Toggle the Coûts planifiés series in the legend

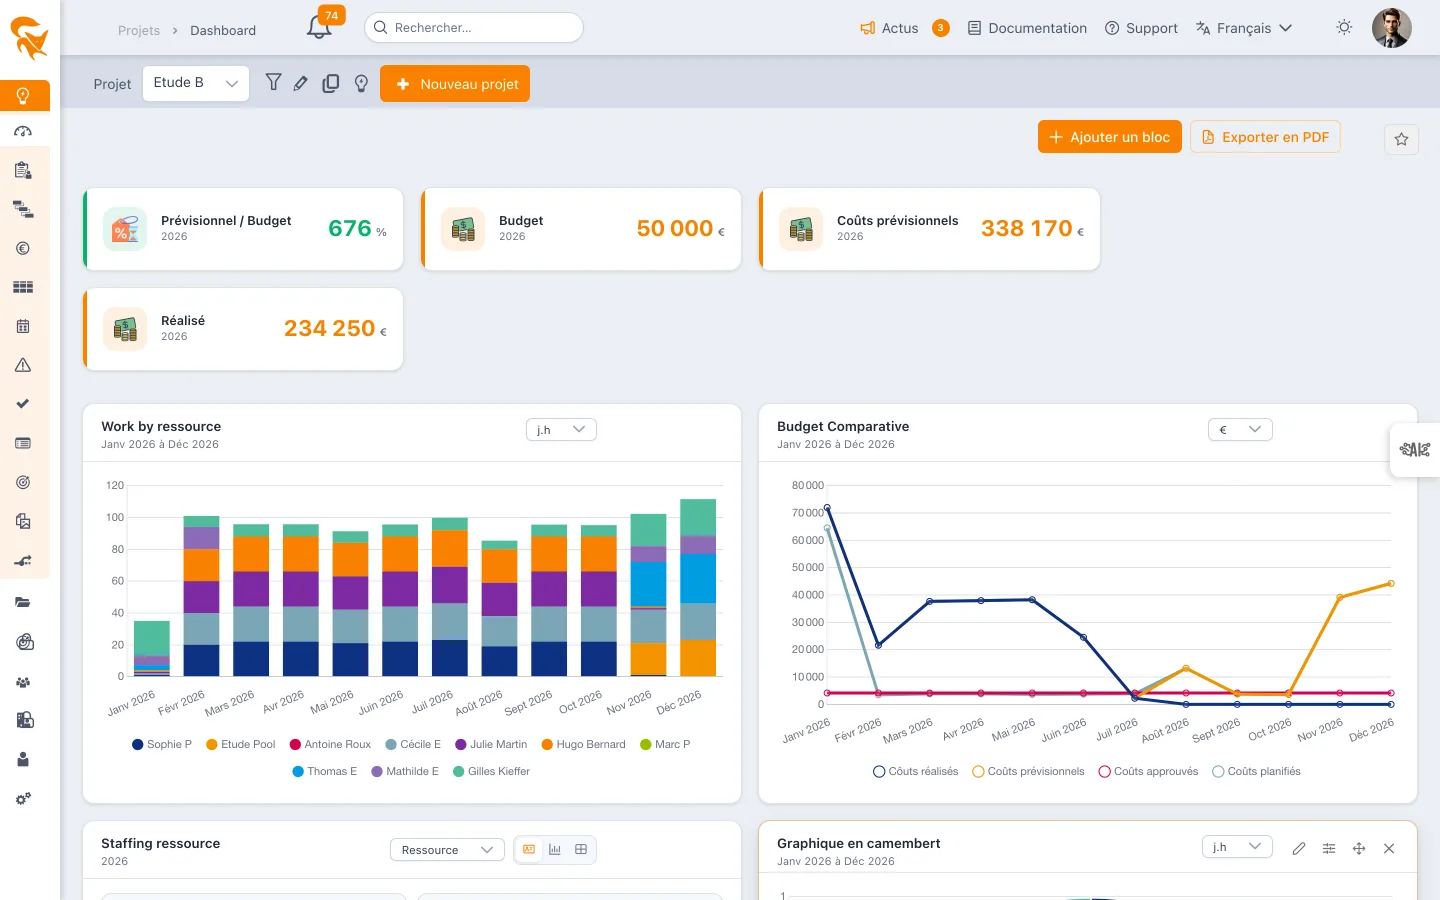click(1256, 772)
